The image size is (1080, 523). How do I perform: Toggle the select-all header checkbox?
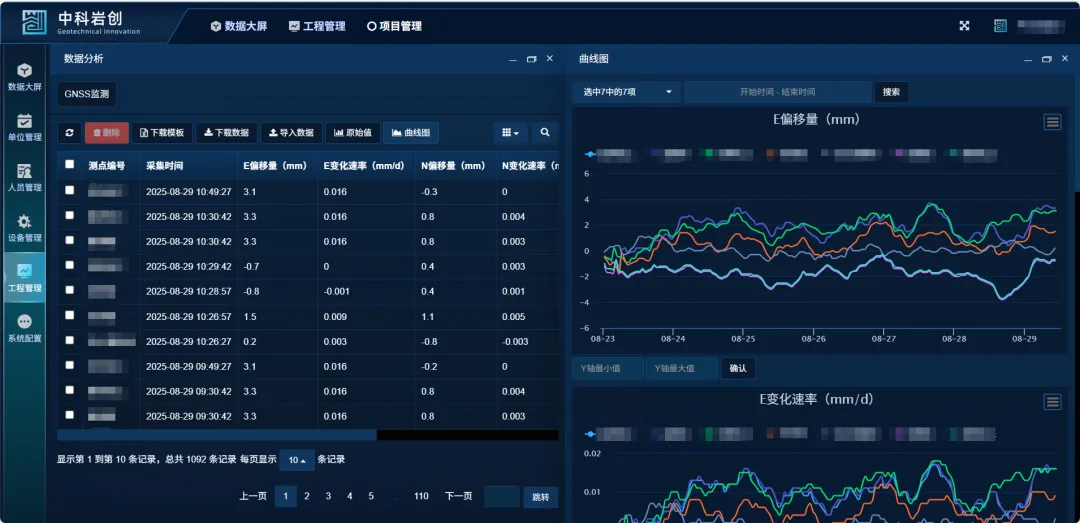pyautogui.click(x=70, y=165)
